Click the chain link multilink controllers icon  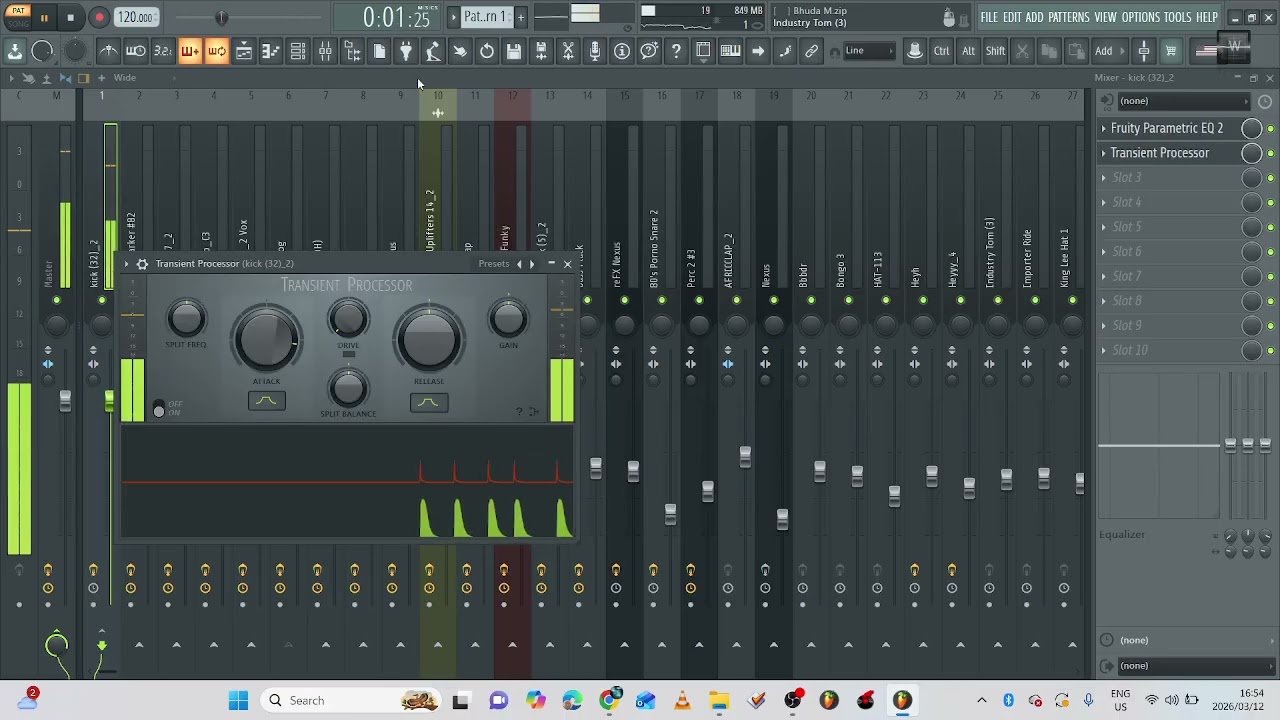812,51
